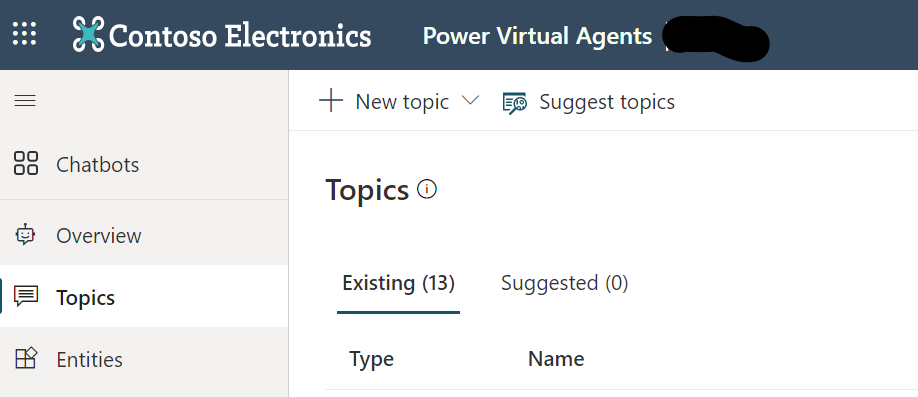Switch to the Existing (13) tab
Image resolution: width=918 pixels, height=397 pixels.
(398, 283)
